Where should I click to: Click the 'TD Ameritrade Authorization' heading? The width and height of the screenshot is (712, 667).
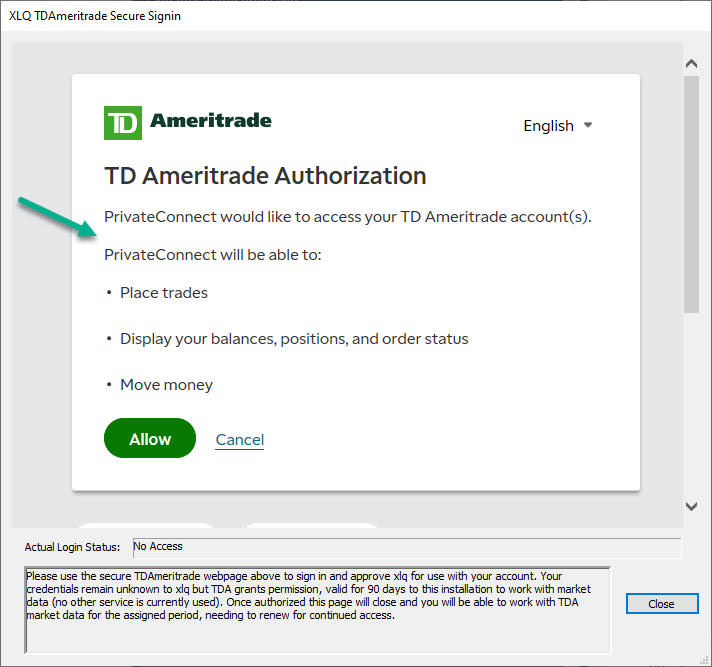pyautogui.click(x=265, y=176)
